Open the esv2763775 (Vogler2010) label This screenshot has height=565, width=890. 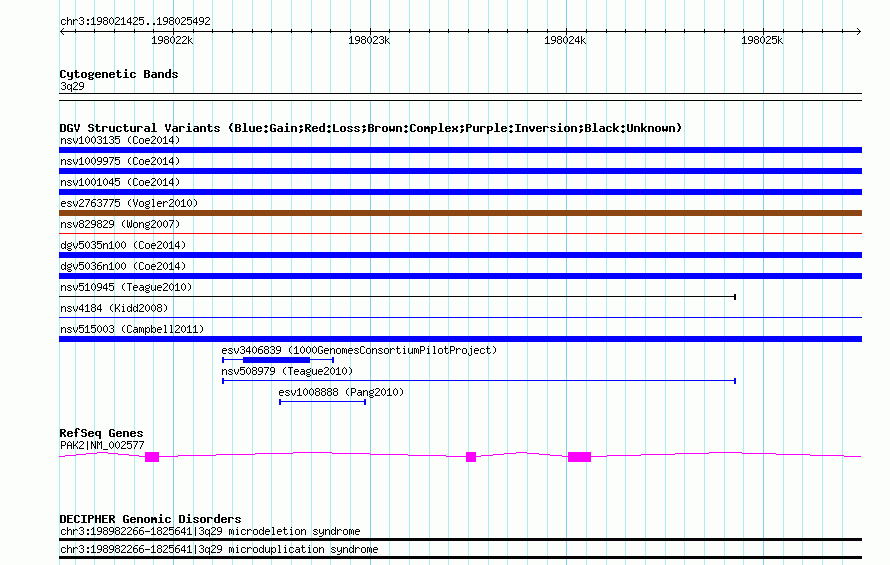[x=129, y=203]
